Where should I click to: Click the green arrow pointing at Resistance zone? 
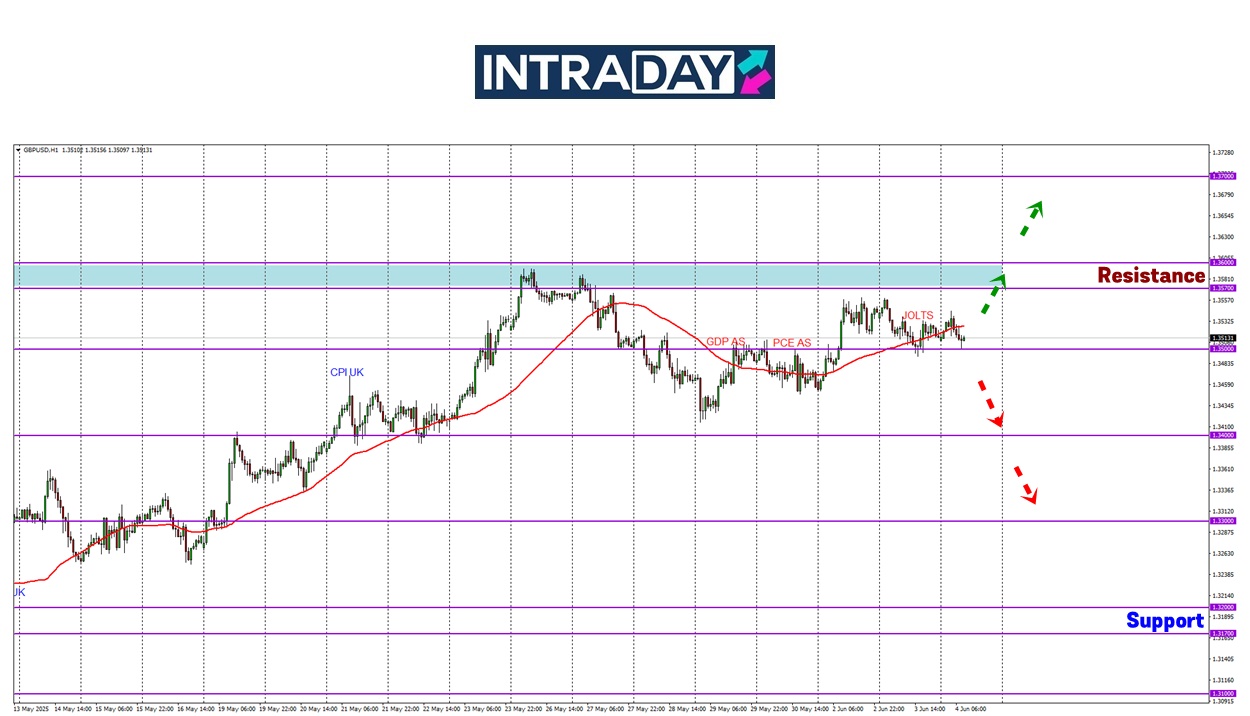pyautogui.click(x=992, y=293)
